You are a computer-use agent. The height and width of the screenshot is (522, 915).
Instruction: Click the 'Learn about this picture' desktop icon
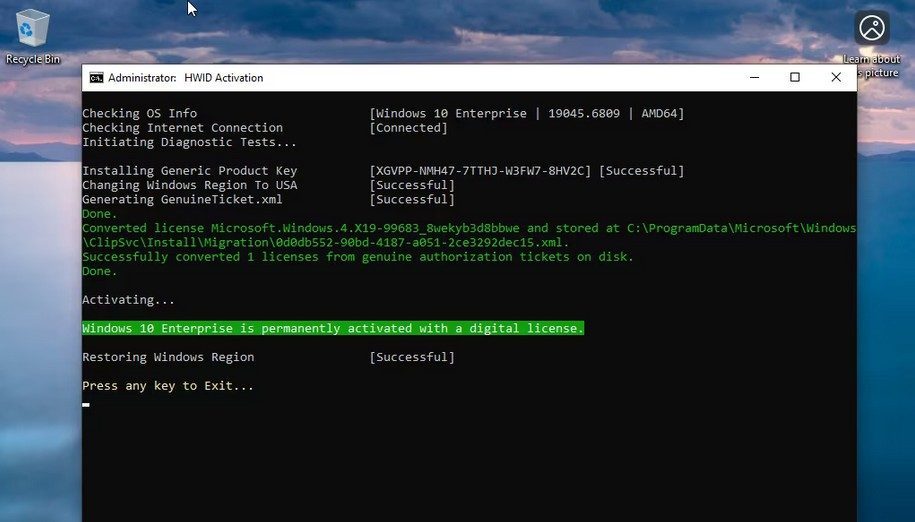[x=872, y=44]
